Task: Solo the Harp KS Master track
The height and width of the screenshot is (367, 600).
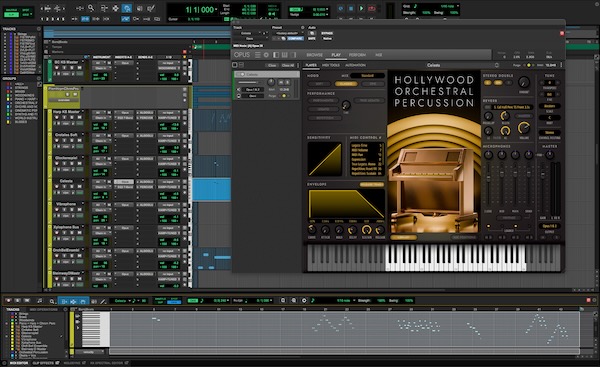Action: click(72, 117)
